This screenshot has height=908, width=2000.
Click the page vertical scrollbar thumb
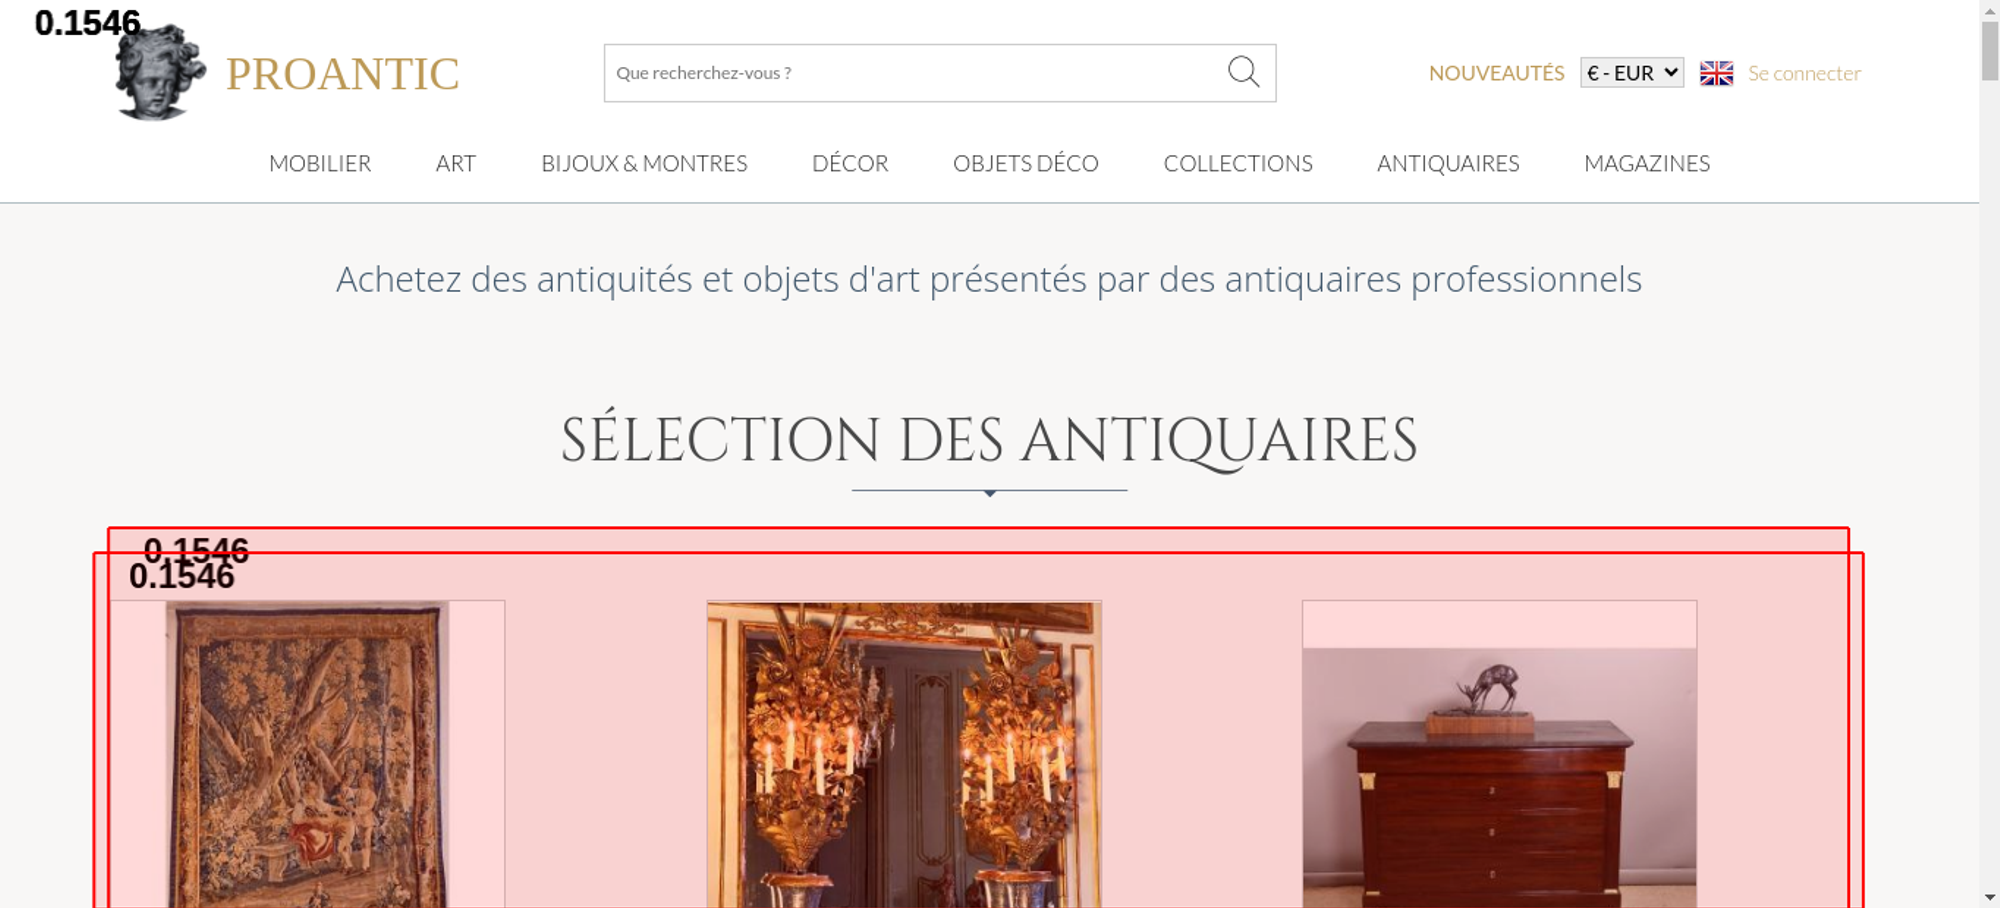(1990, 50)
